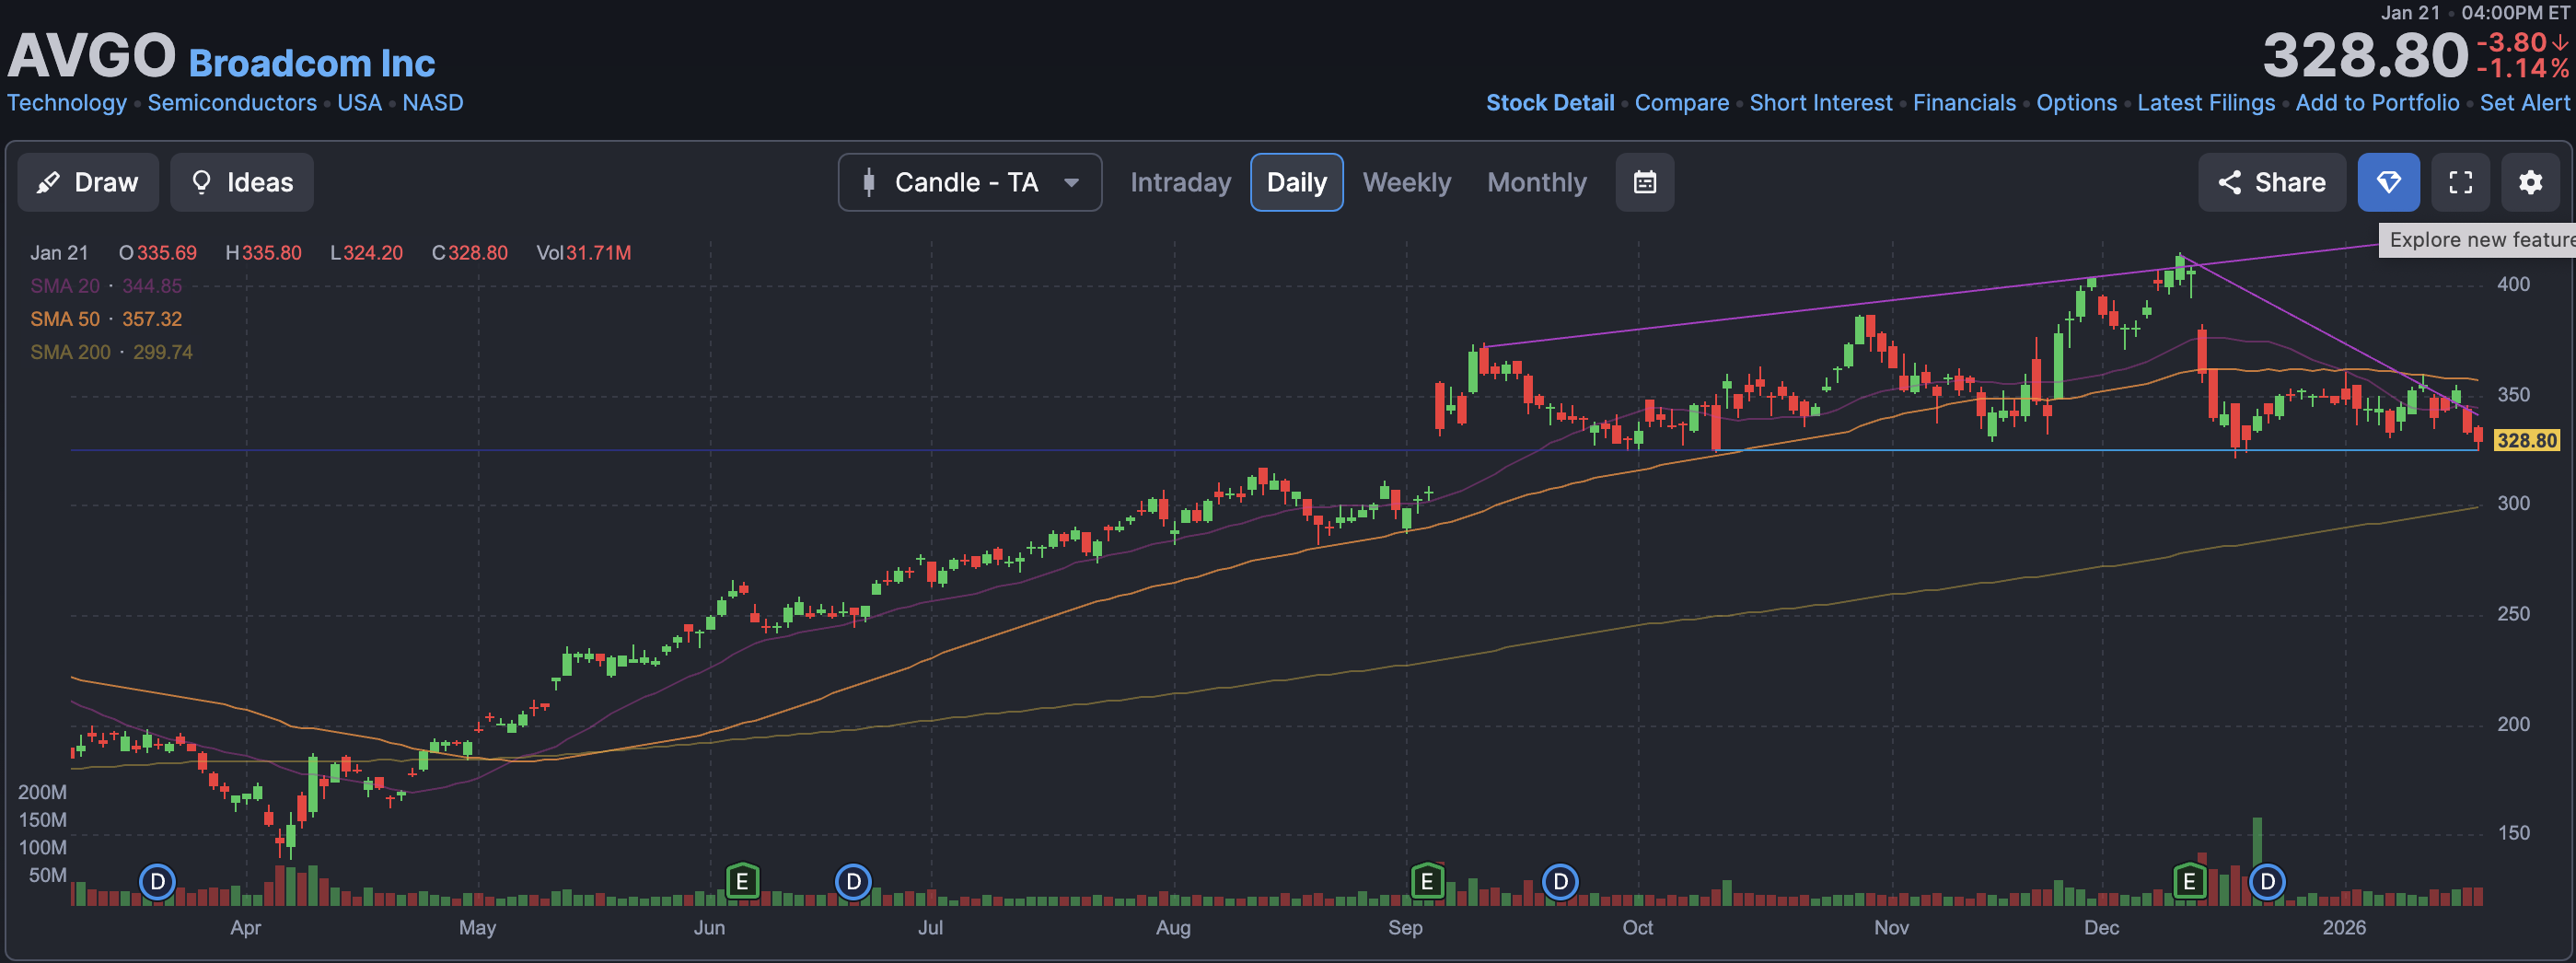Open the Latest Filings link
Viewport: 2576px width, 963px height.
[2206, 103]
